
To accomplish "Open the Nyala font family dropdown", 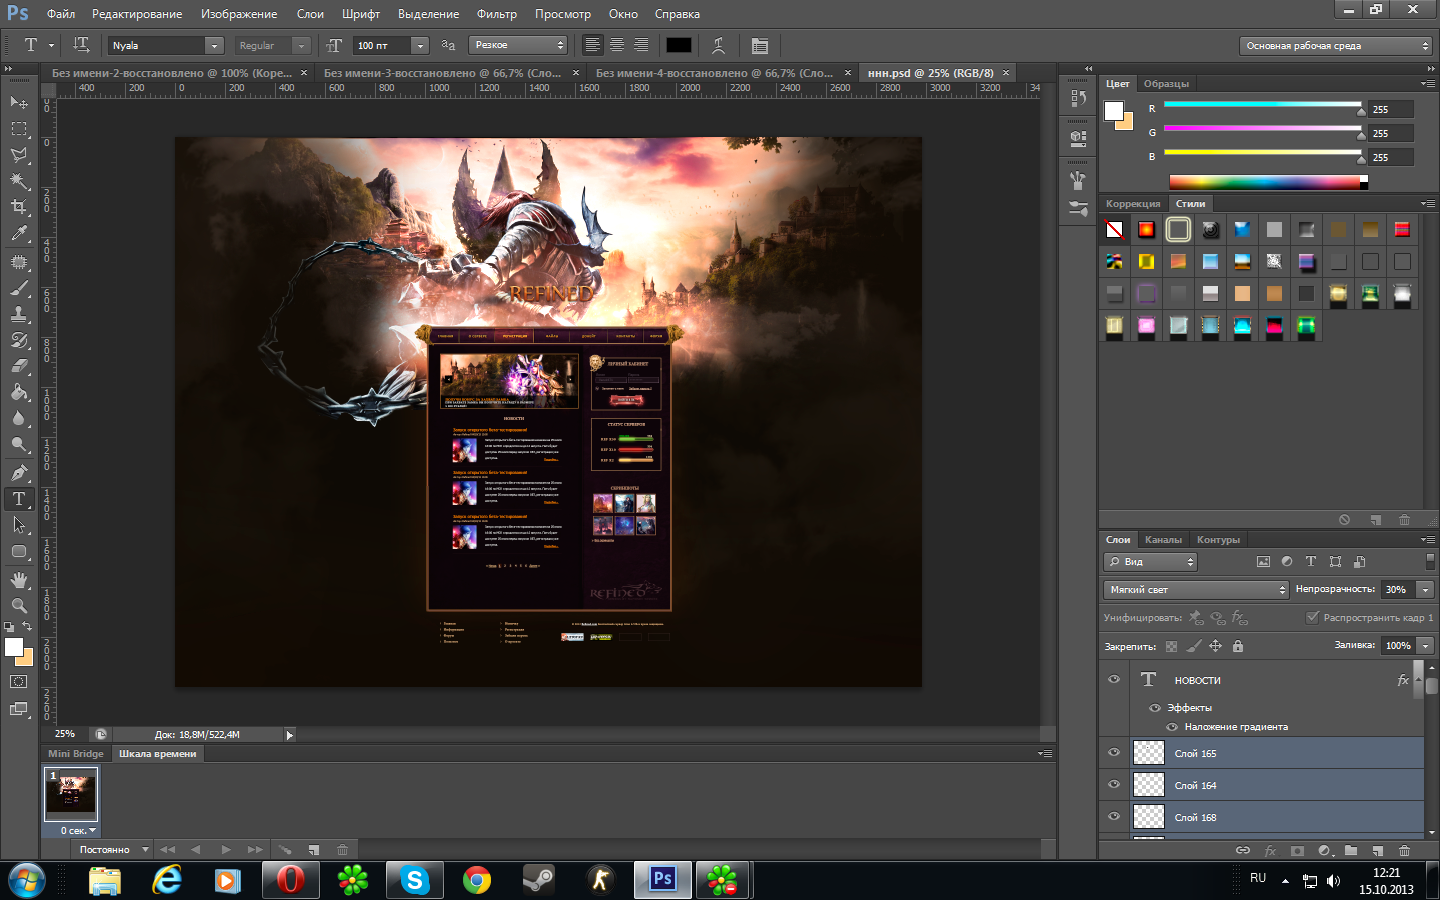I will click(214, 45).
